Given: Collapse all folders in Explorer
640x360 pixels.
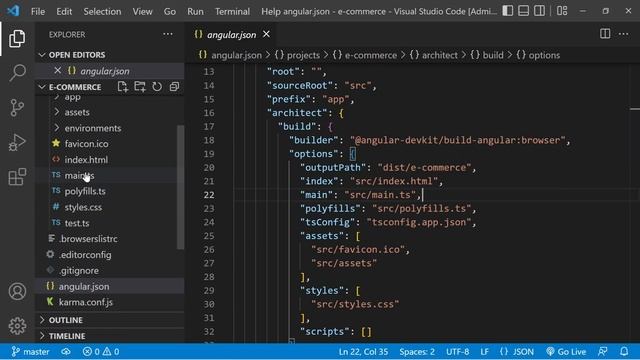Looking at the screenshot, I should (174, 87).
